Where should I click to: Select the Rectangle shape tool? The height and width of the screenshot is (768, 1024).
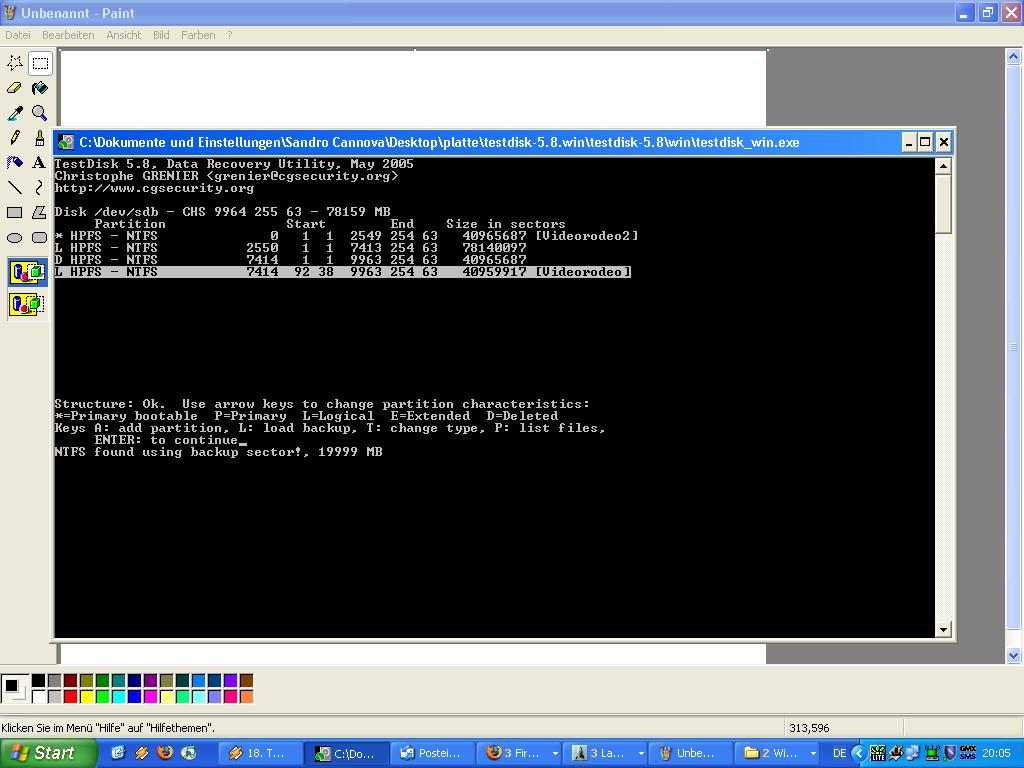14,213
